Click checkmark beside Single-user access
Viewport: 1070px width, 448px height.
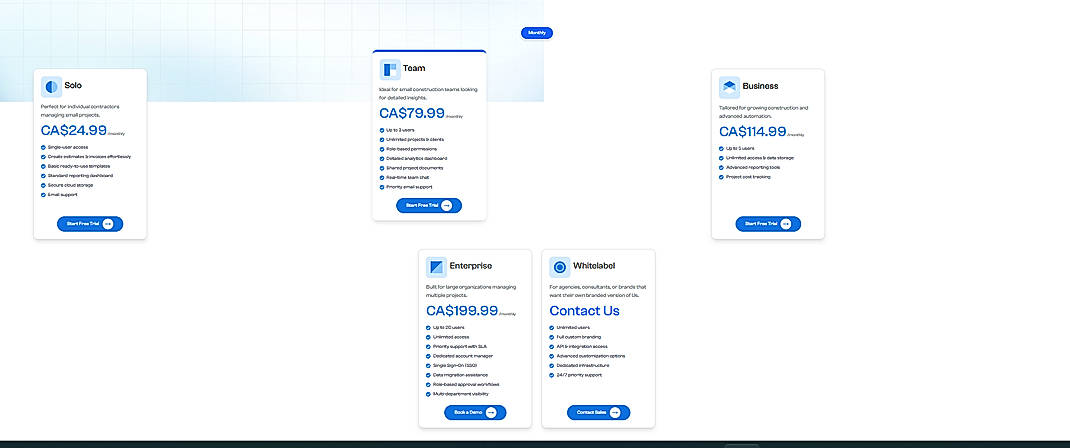pyautogui.click(x=43, y=147)
